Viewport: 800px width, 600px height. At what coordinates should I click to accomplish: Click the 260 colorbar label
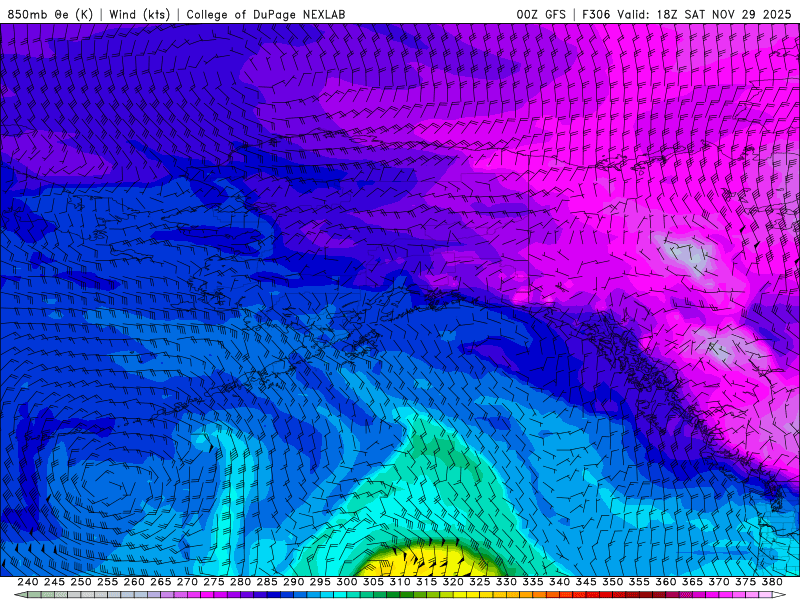click(x=134, y=582)
